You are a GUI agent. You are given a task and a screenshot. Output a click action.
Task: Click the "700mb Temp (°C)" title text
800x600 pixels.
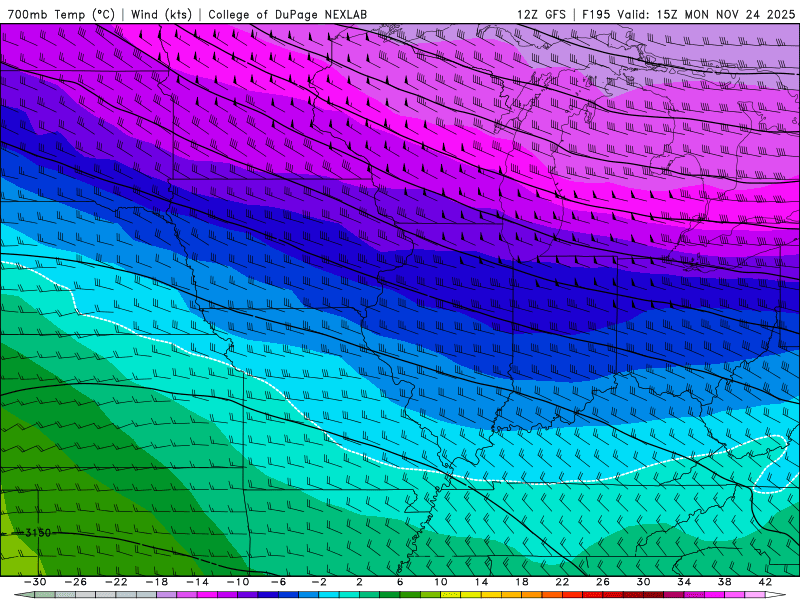[61, 14]
